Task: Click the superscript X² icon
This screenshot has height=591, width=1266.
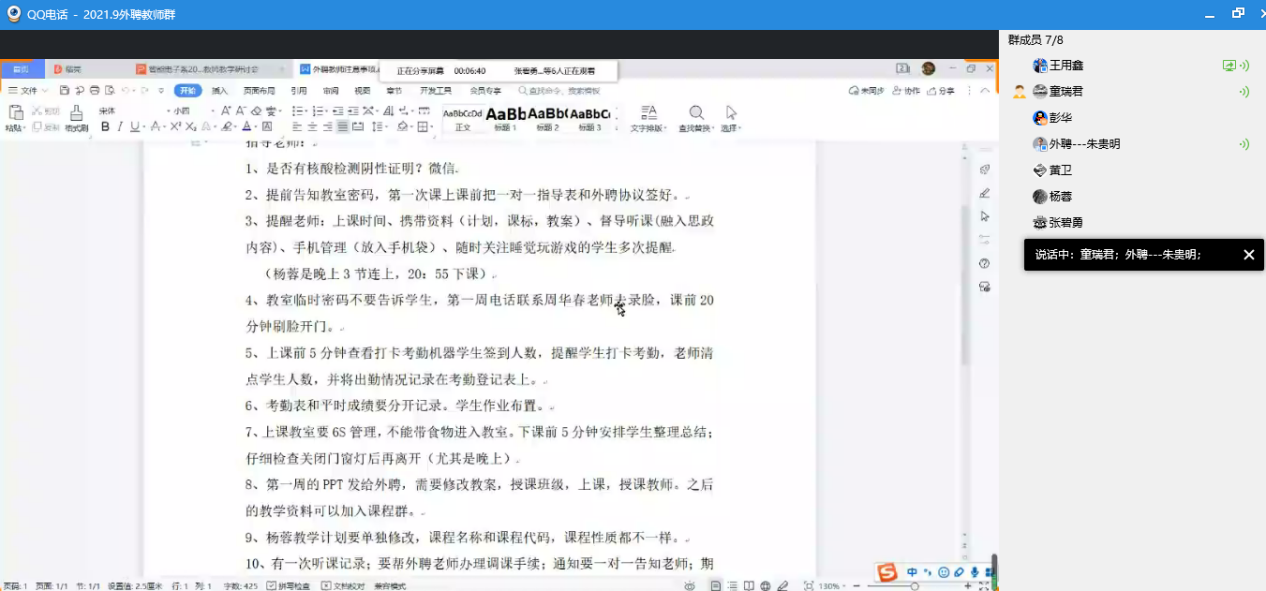Action: pyautogui.click(x=176, y=127)
